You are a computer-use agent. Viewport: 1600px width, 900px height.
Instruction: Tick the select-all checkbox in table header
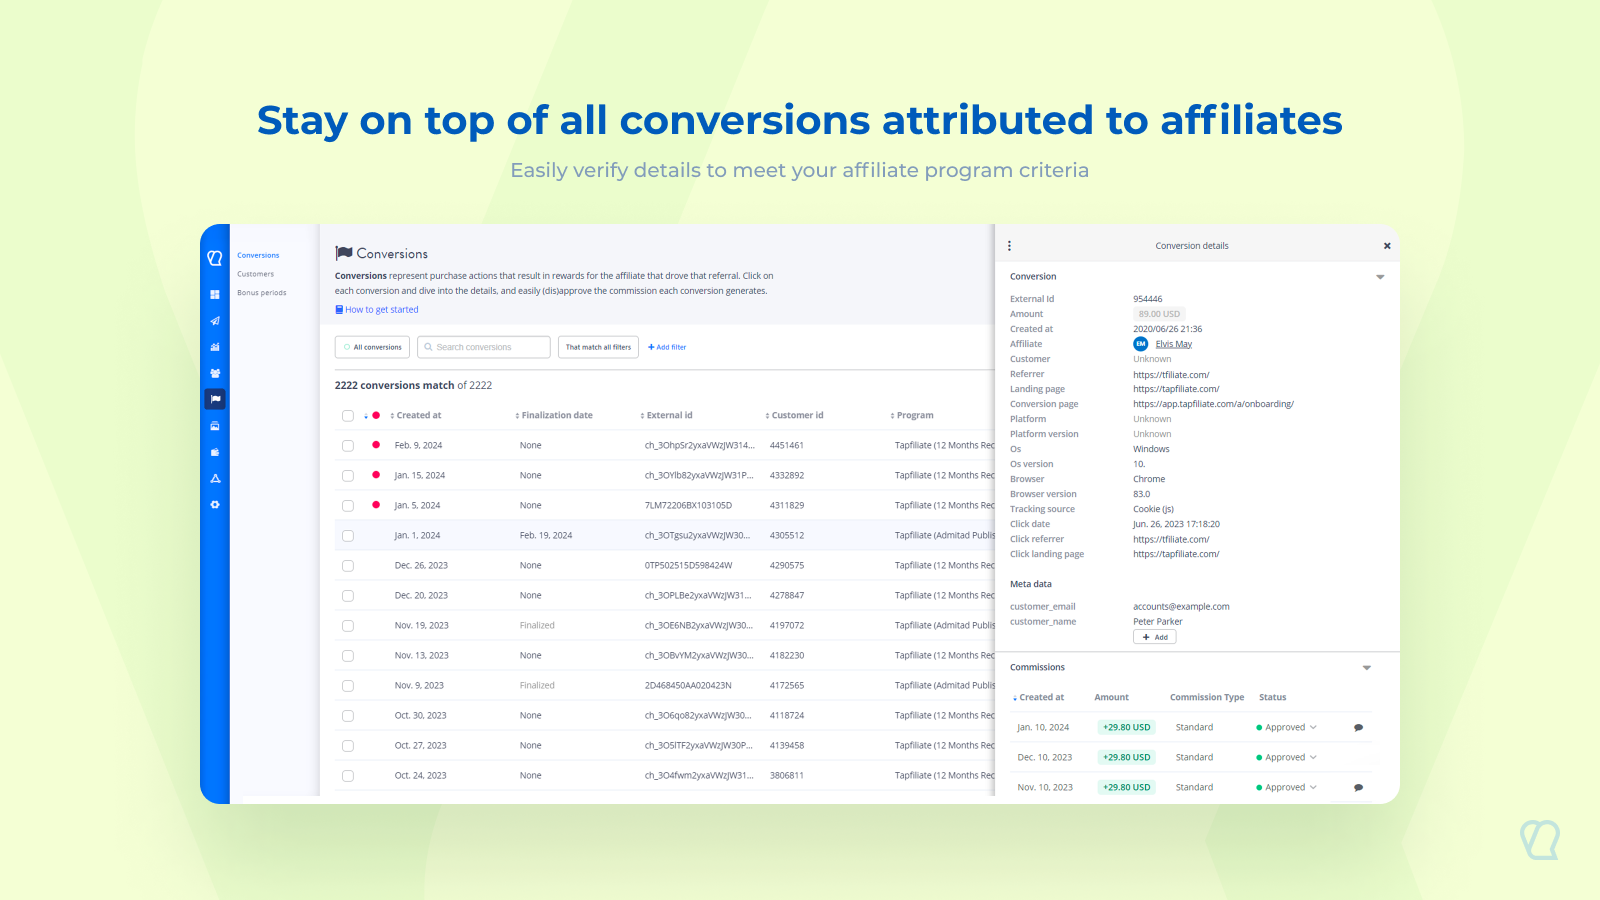[x=348, y=416]
